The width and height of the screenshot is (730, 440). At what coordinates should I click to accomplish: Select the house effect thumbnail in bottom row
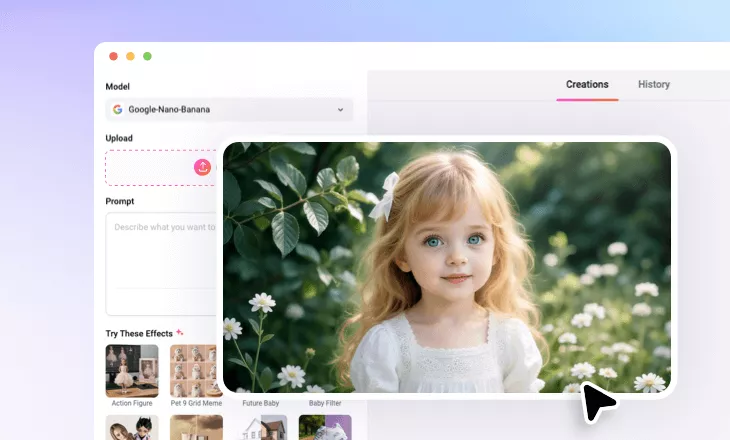[261, 428]
